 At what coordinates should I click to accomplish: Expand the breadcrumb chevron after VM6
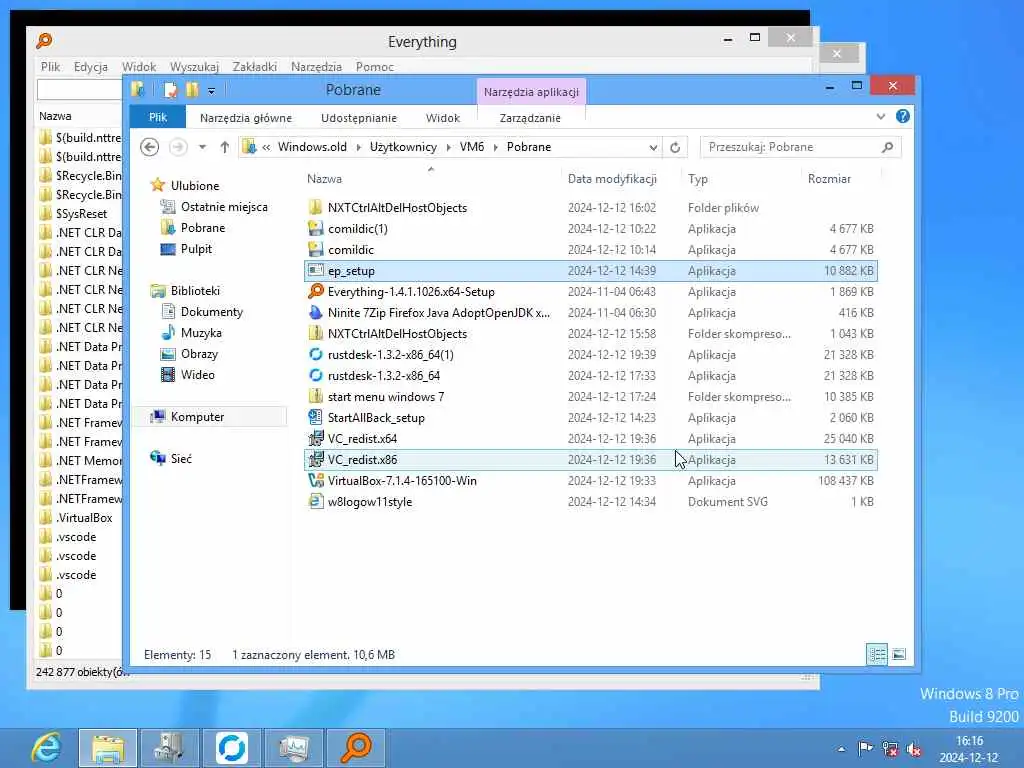pos(496,148)
